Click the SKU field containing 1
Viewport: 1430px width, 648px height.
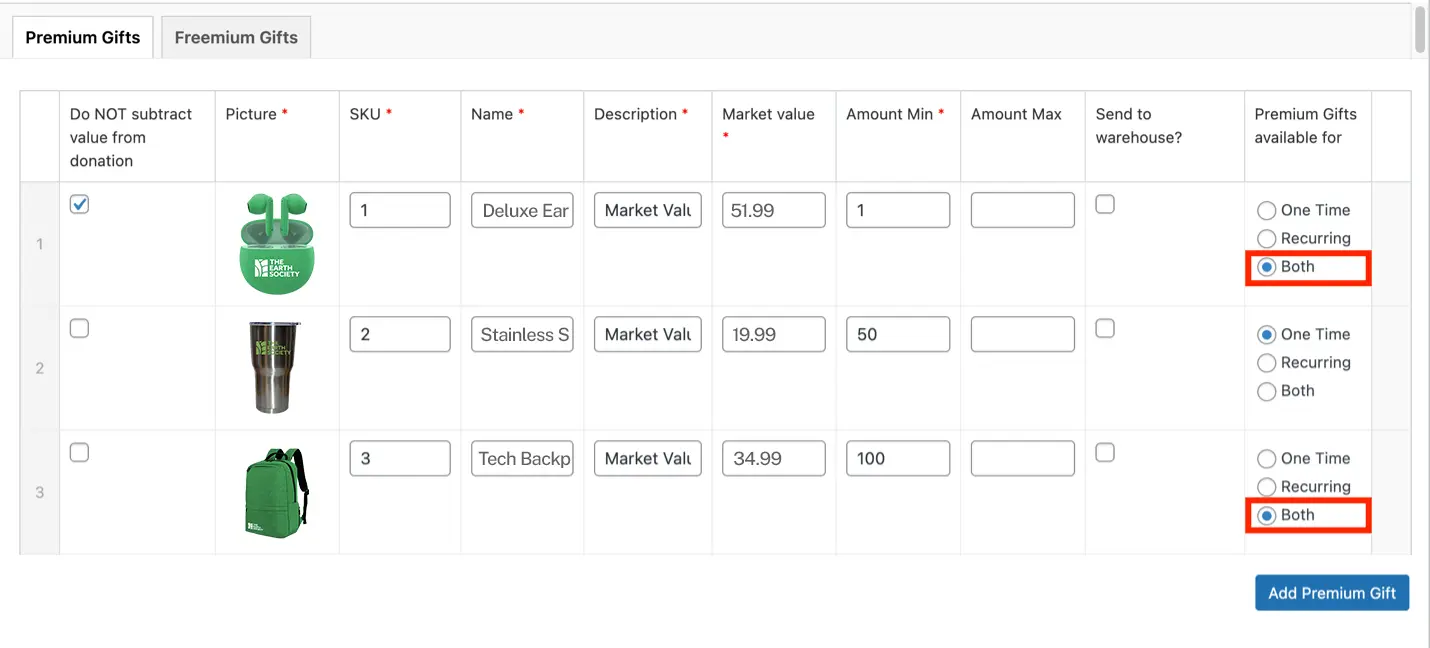pos(400,210)
